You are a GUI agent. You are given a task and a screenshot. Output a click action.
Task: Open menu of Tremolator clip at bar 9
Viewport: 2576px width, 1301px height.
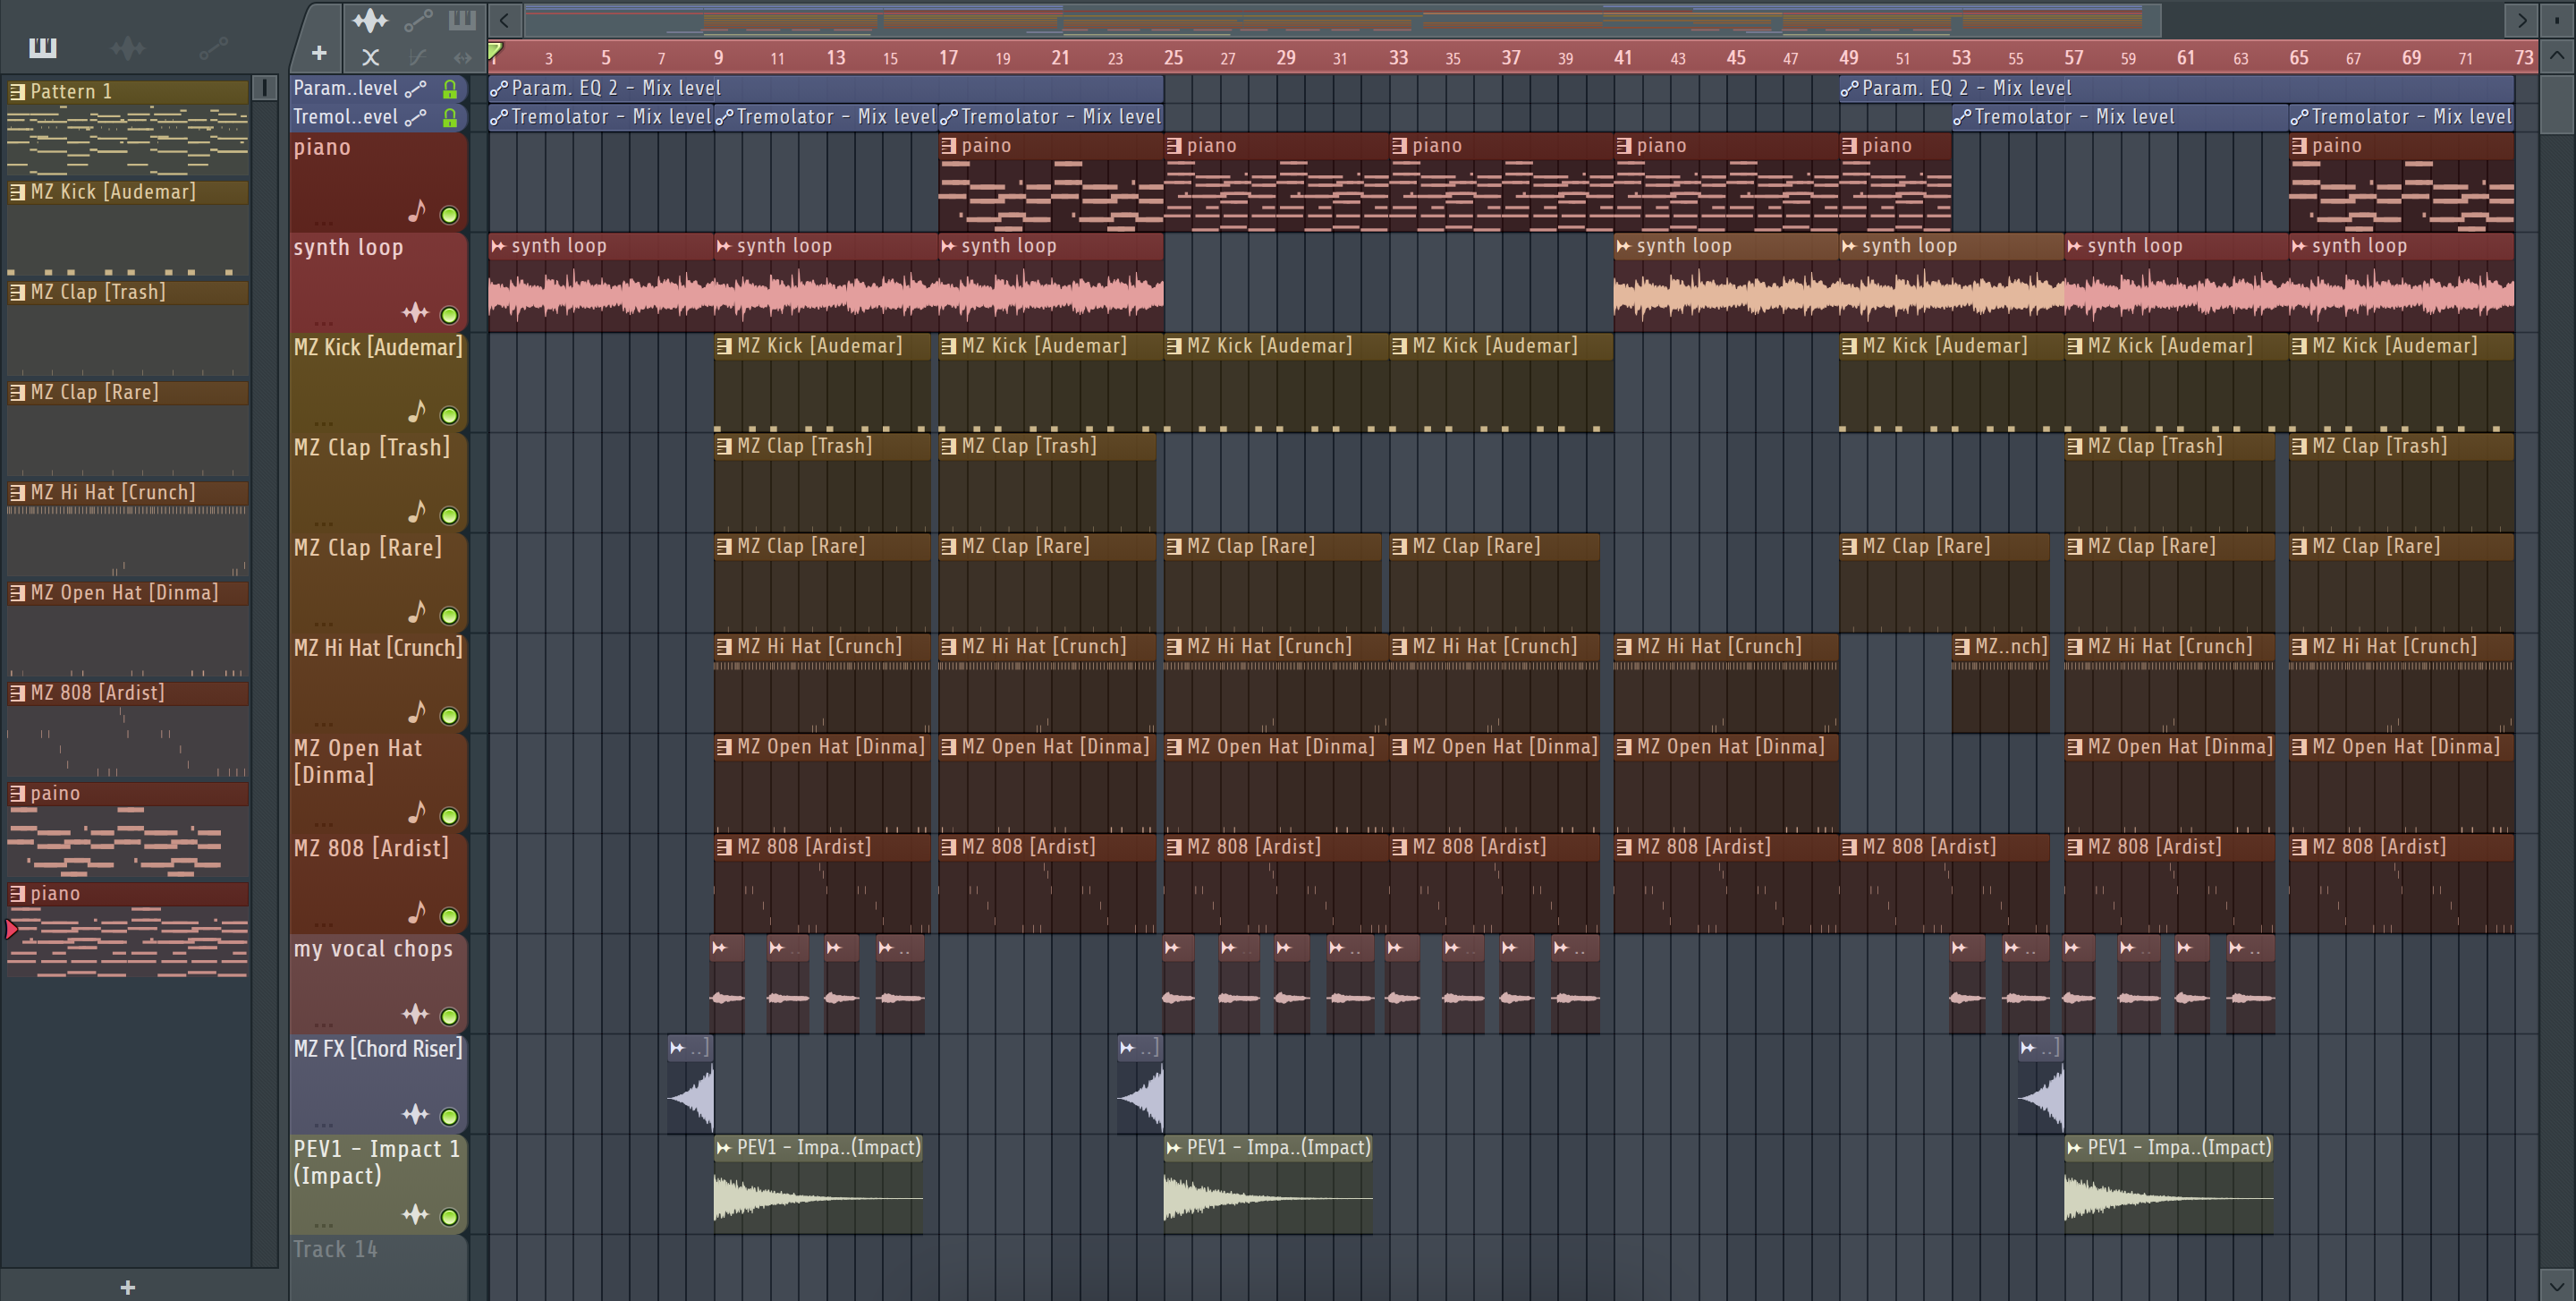[723, 118]
